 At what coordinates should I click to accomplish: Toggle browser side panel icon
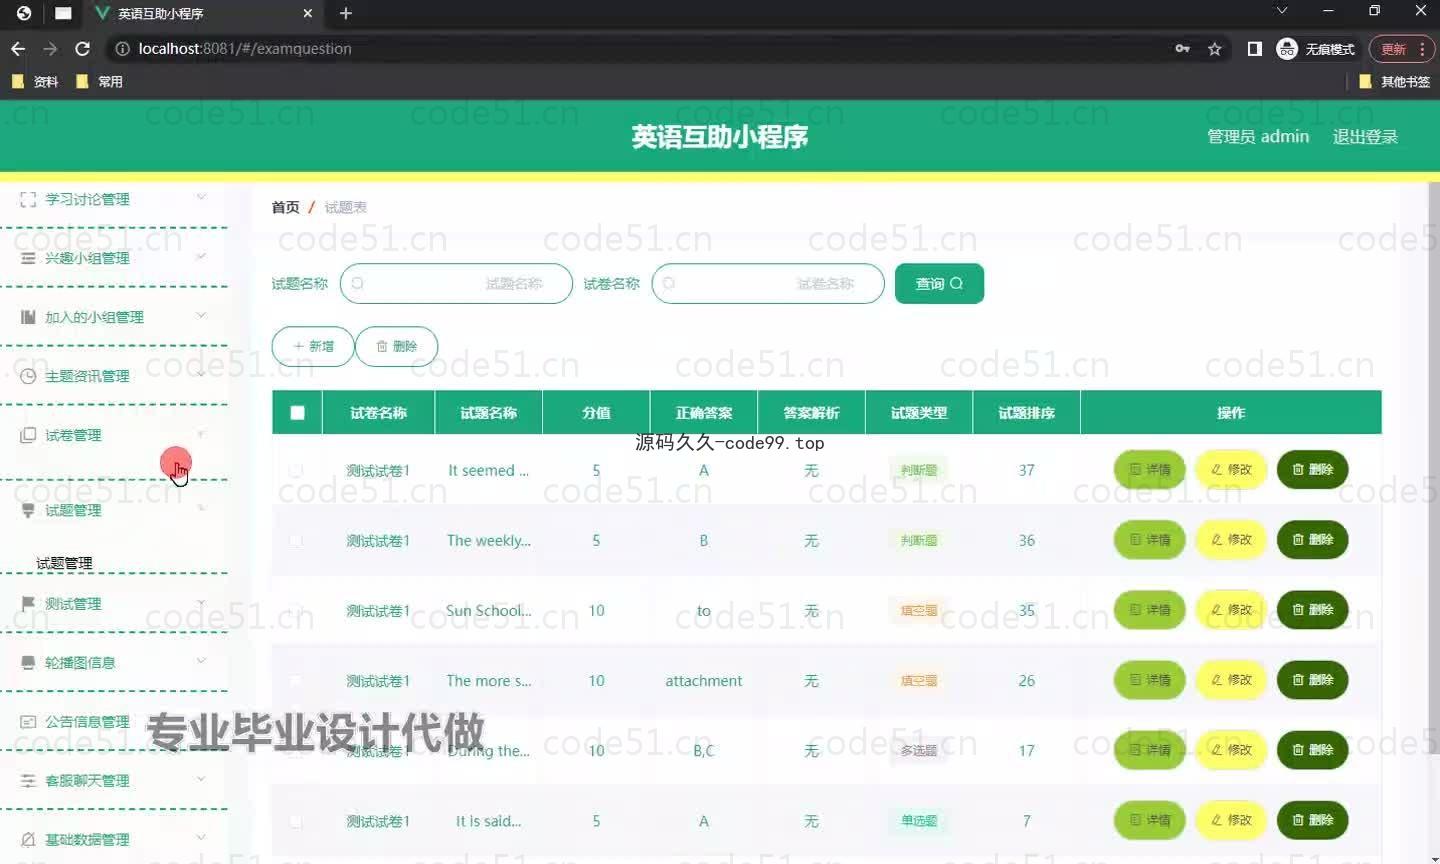[1254, 48]
